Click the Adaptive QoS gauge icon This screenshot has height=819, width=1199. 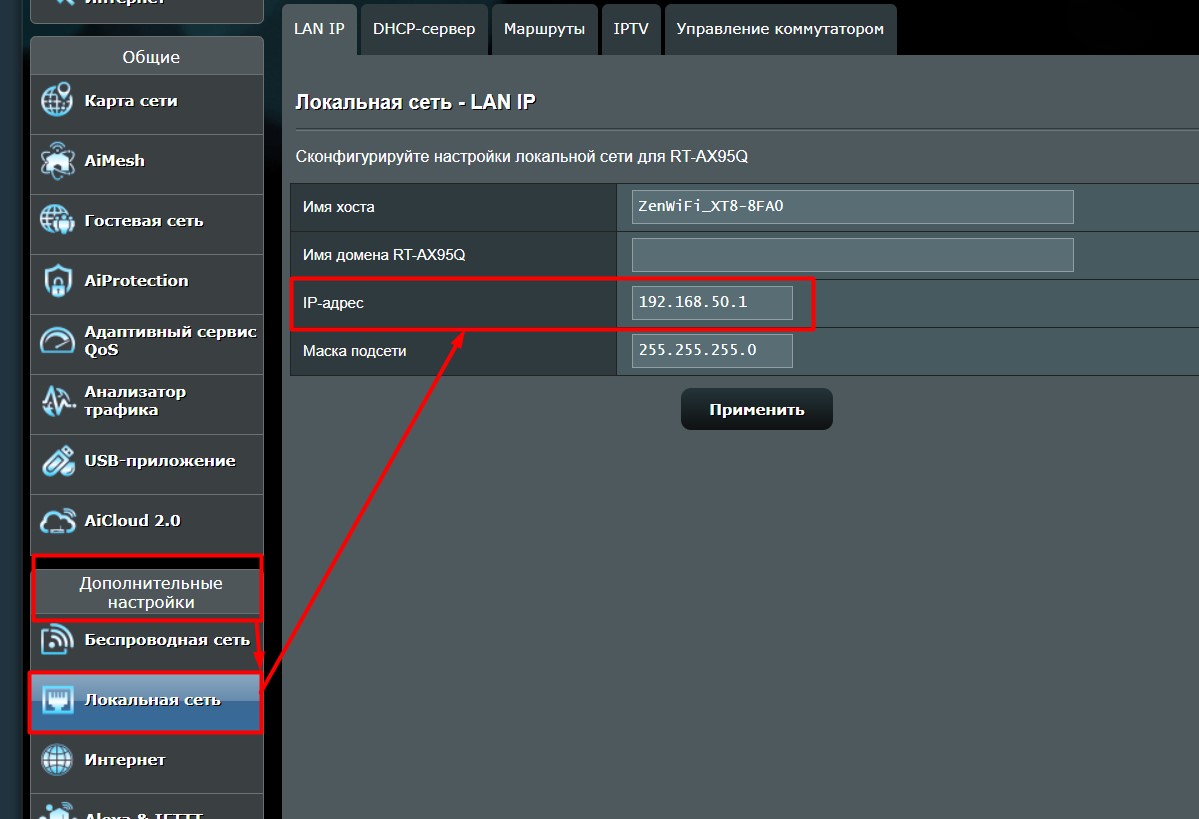point(57,340)
